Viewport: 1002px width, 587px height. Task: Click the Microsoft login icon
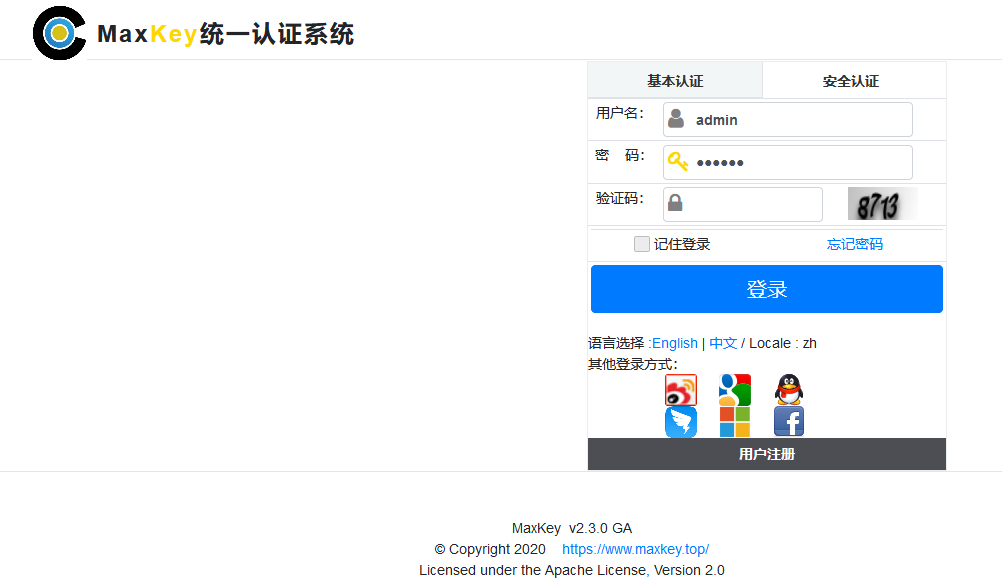734,421
